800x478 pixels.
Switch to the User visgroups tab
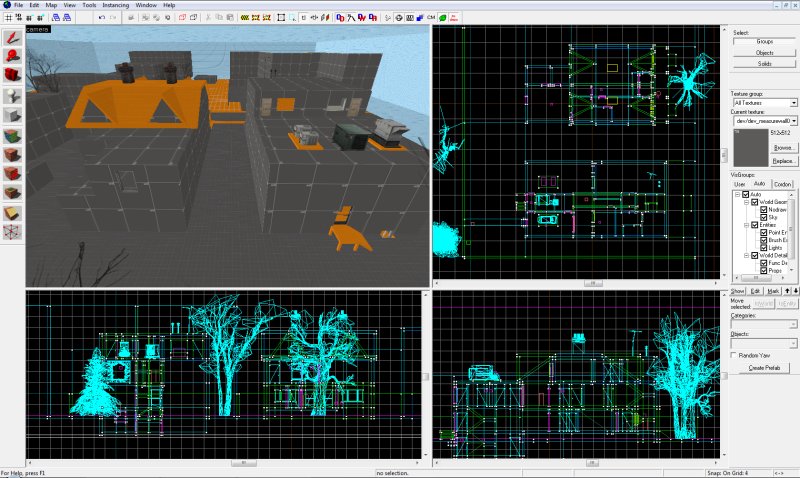tap(739, 184)
